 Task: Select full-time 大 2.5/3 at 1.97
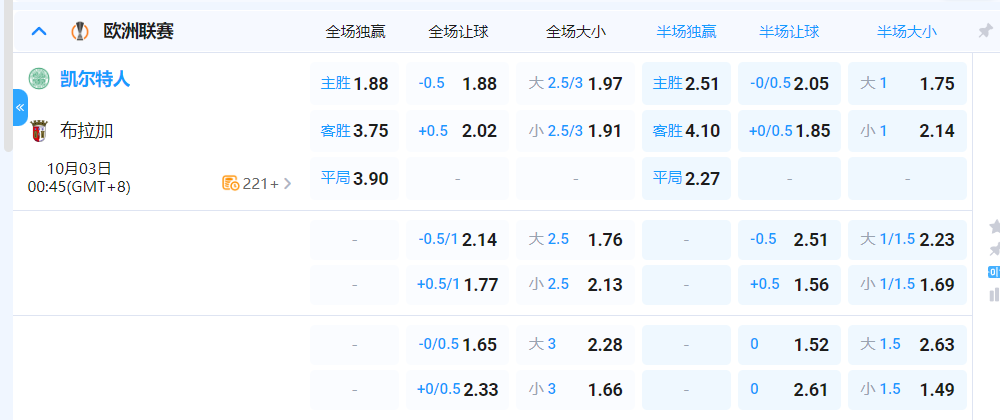pos(576,84)
